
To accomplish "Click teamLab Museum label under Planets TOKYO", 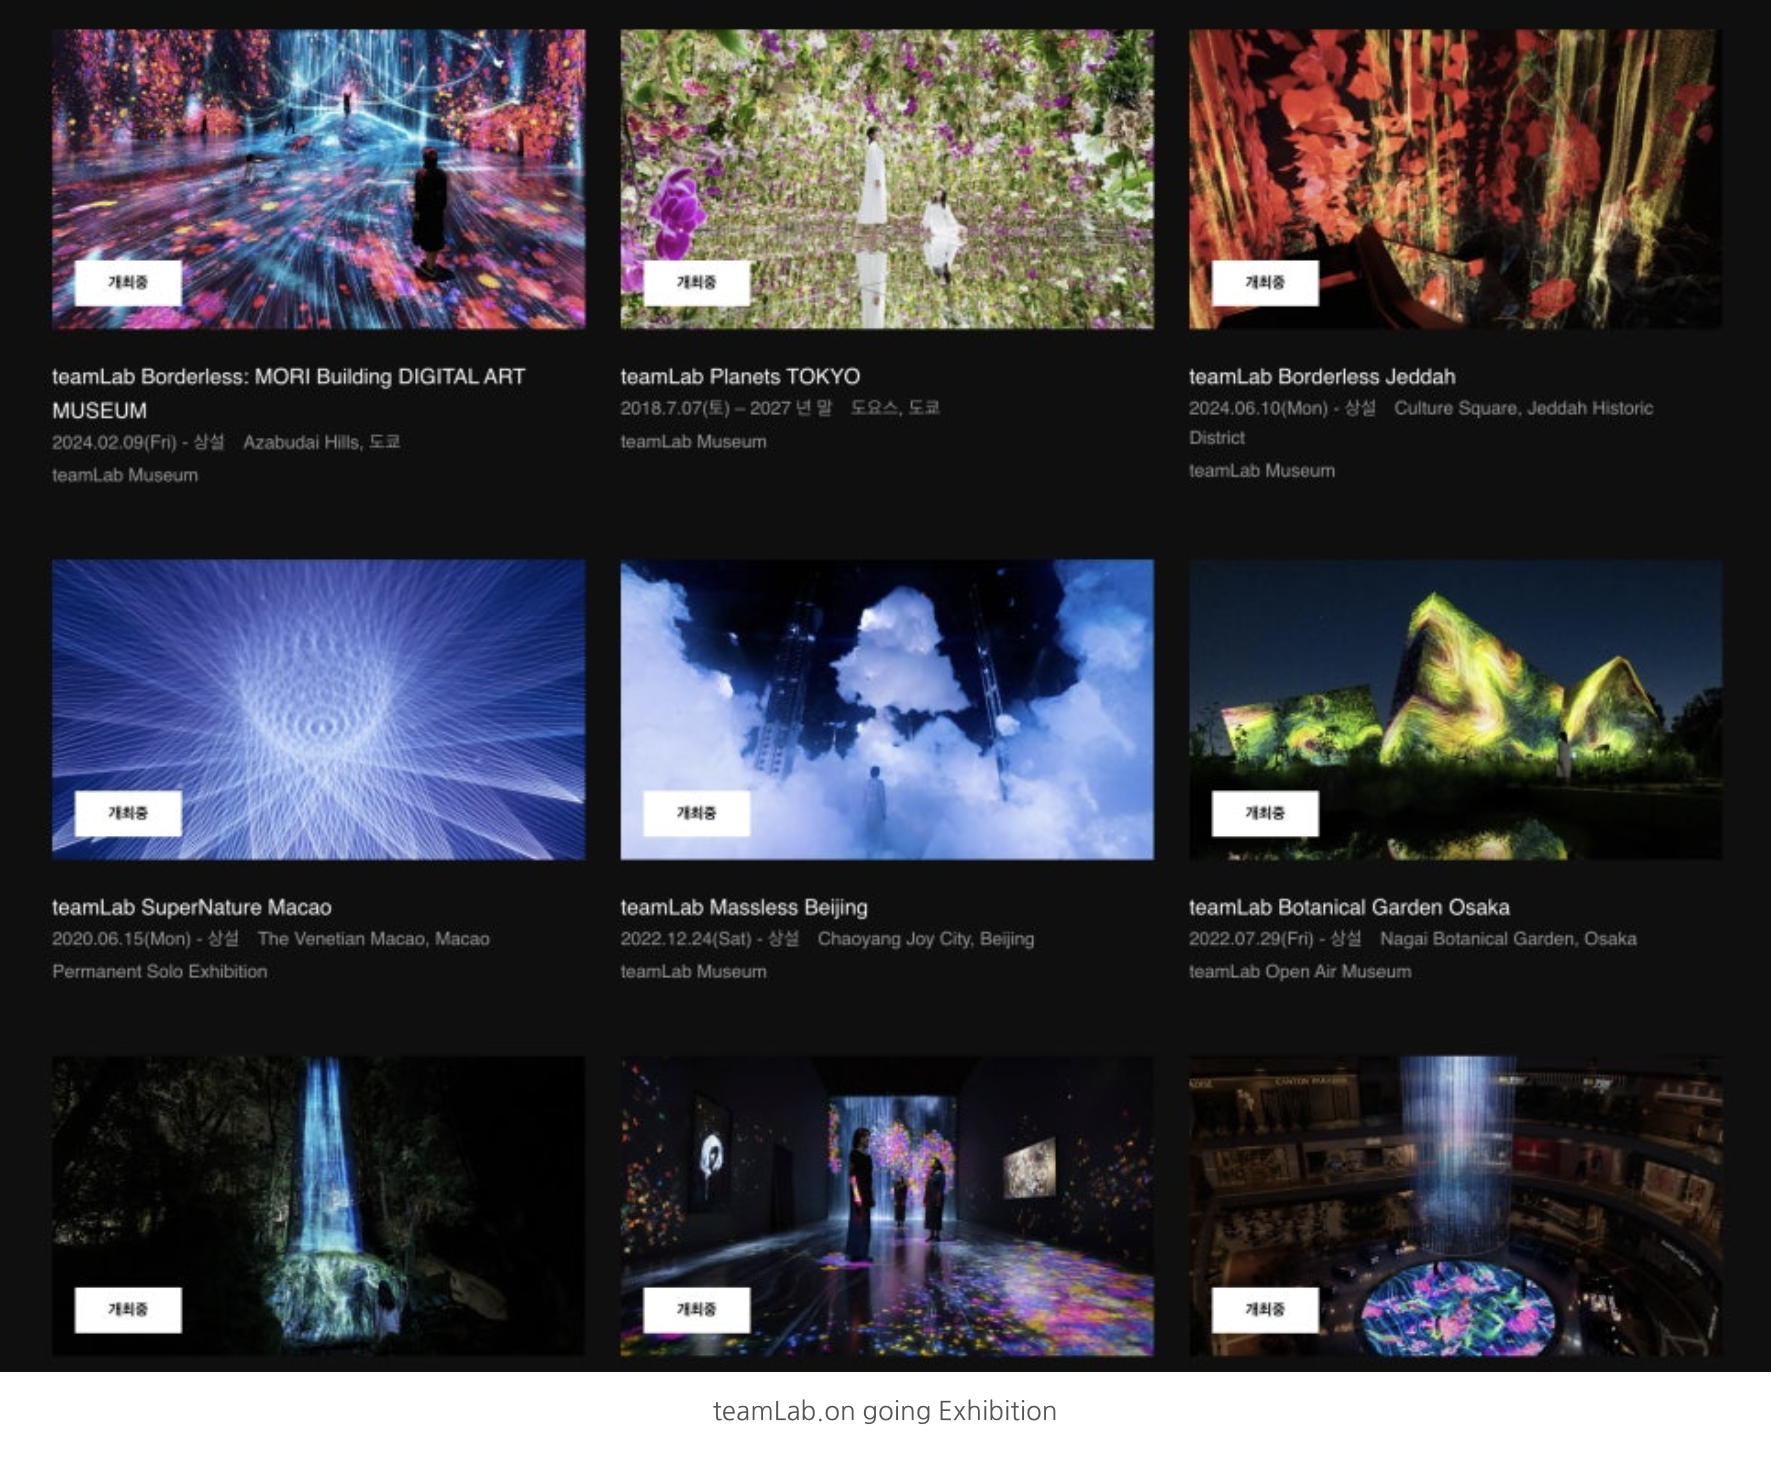I will [x=693, y=441].
